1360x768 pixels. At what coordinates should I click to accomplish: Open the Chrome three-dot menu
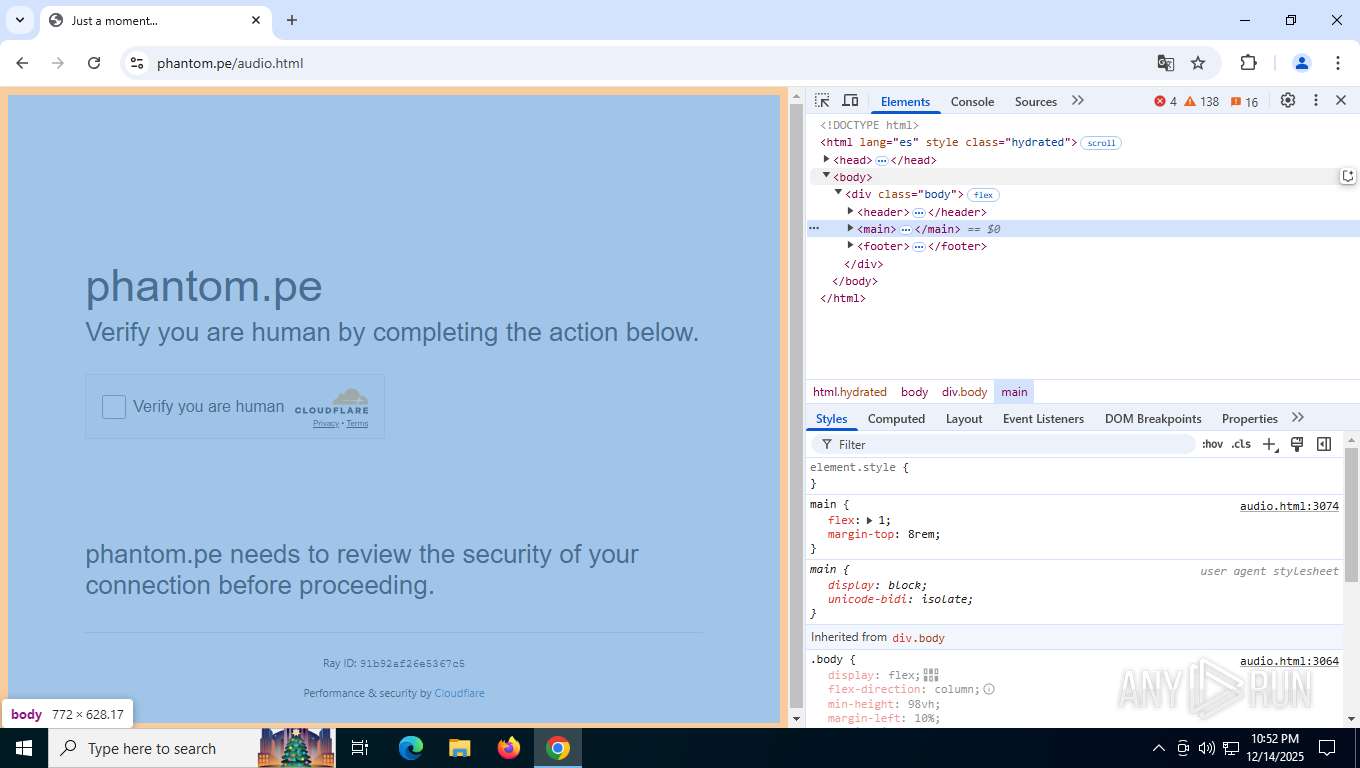coord(1338,63)
